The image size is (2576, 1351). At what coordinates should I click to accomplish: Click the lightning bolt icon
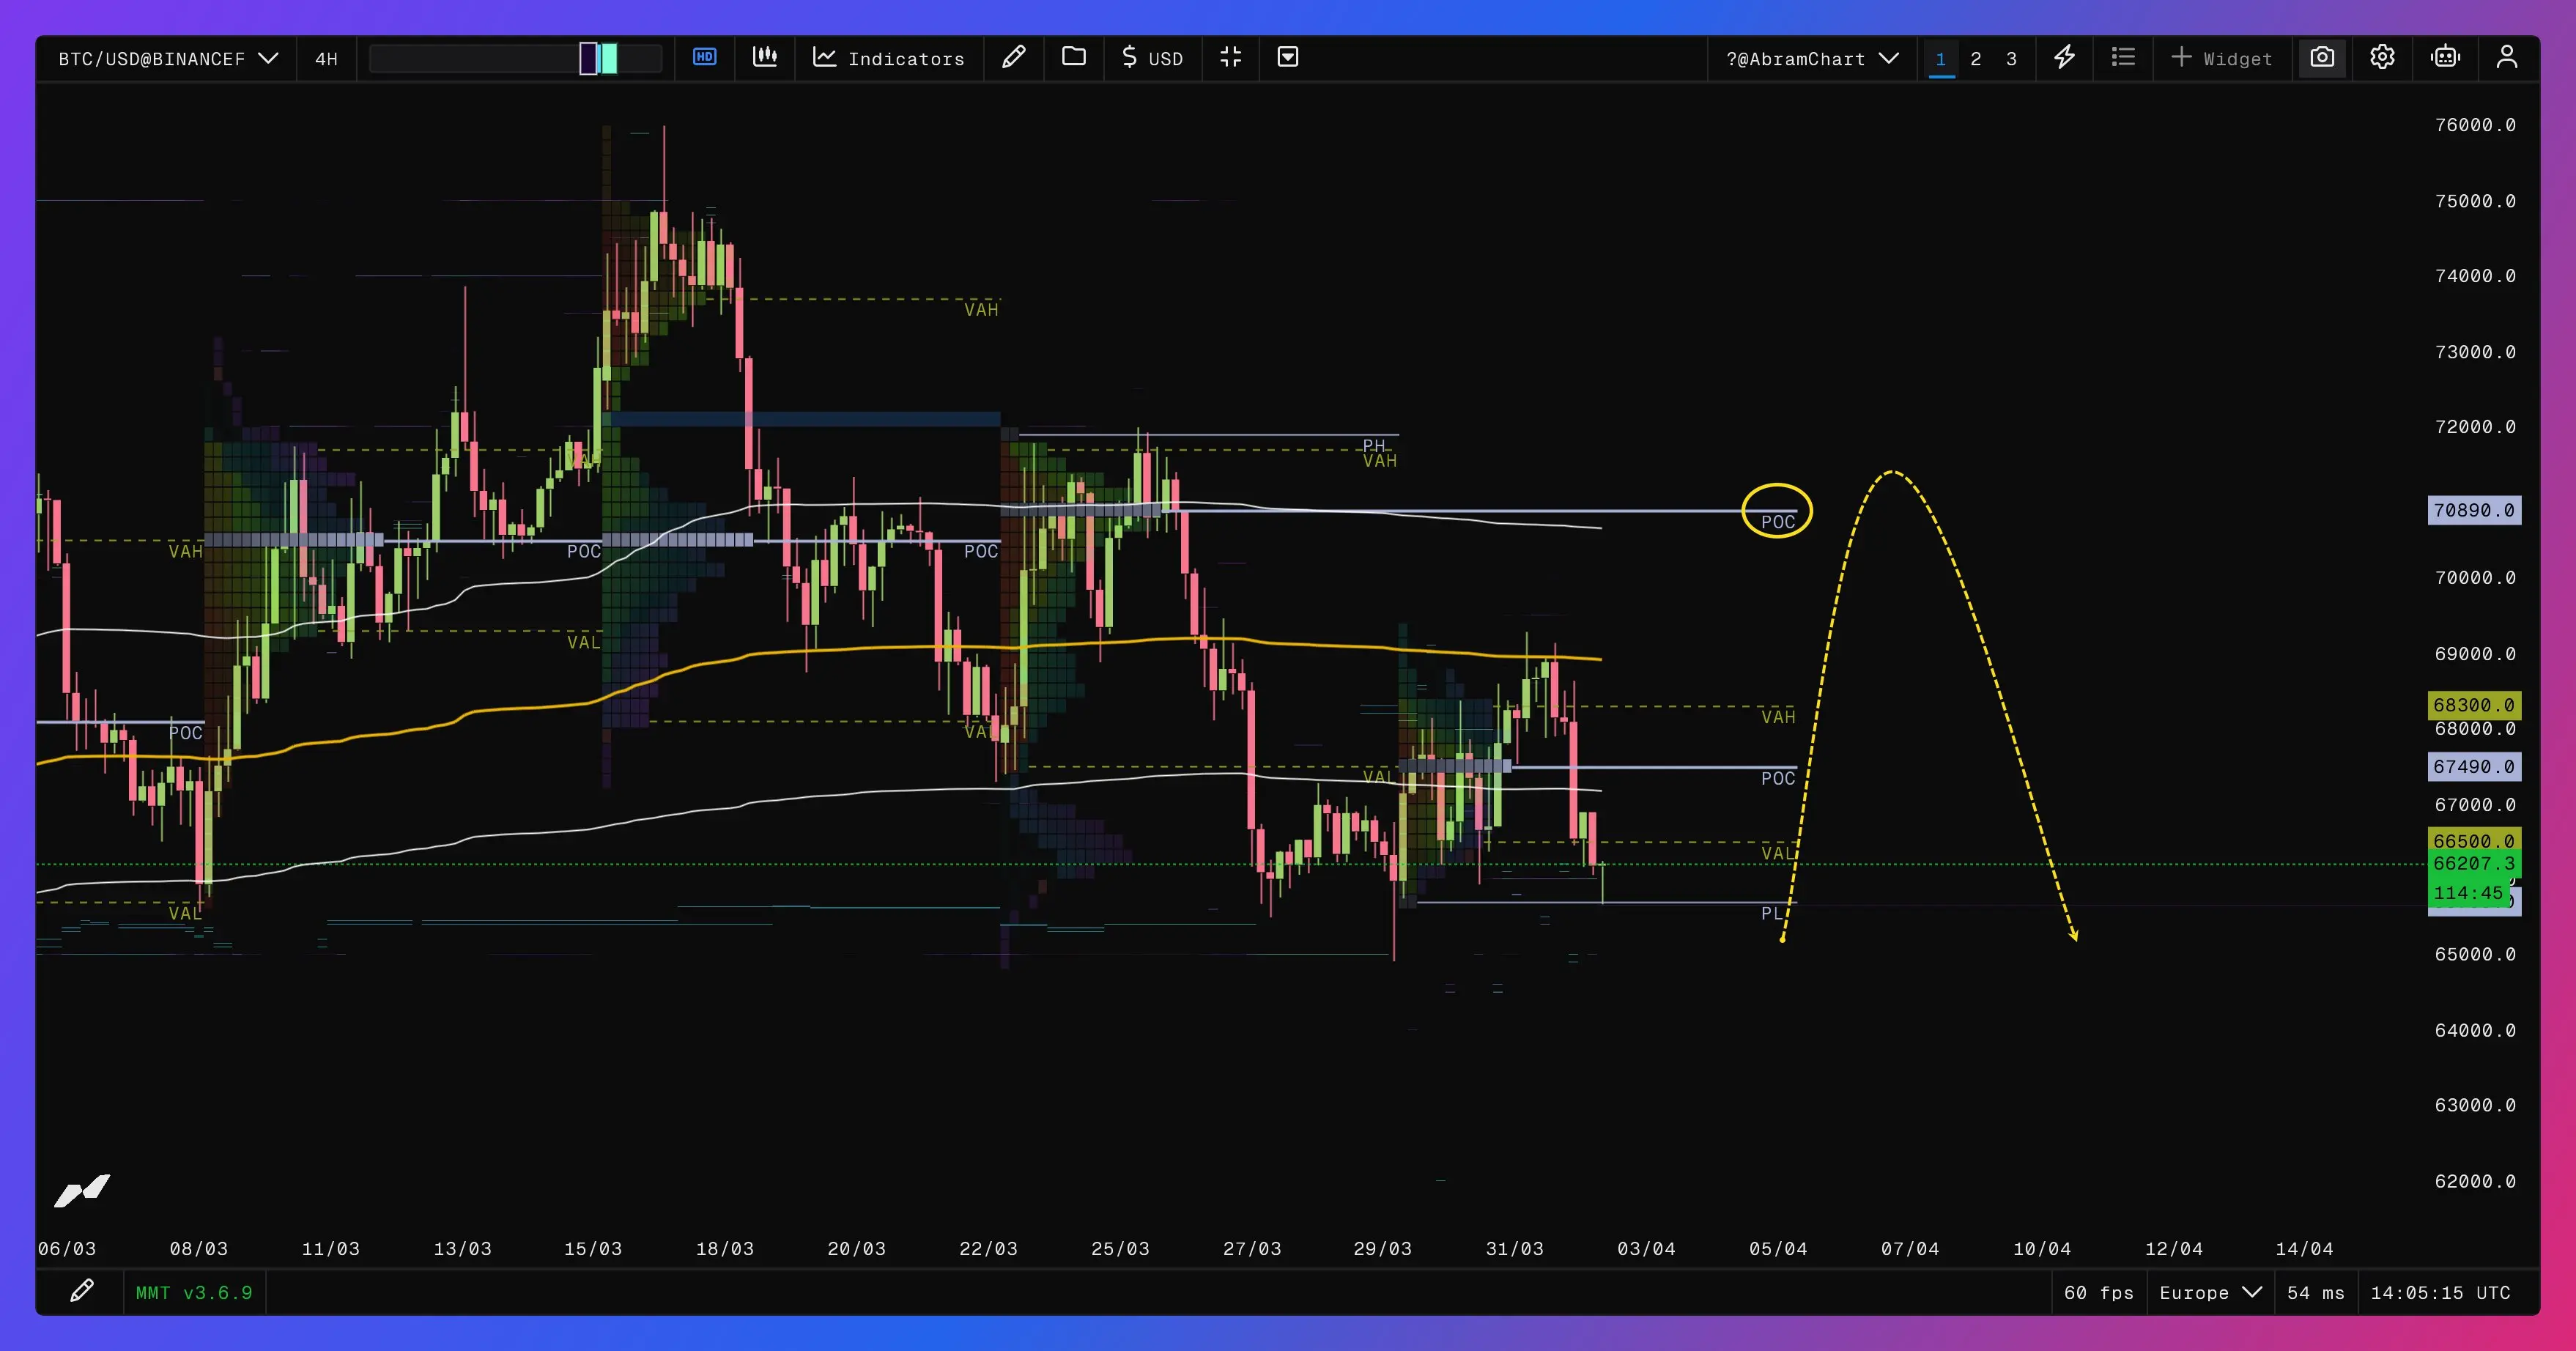pyautogui.click(x=2064, y=57)
